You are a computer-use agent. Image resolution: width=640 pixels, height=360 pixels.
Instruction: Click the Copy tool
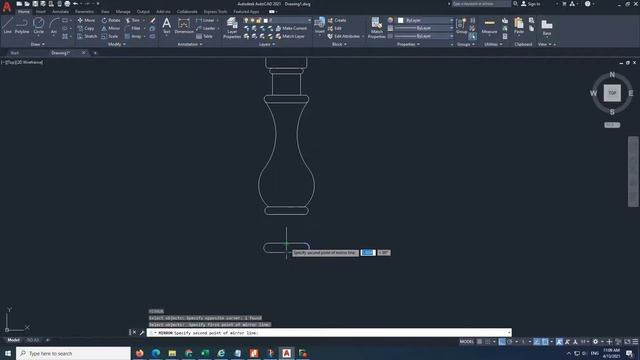click(x=86, y=28)
